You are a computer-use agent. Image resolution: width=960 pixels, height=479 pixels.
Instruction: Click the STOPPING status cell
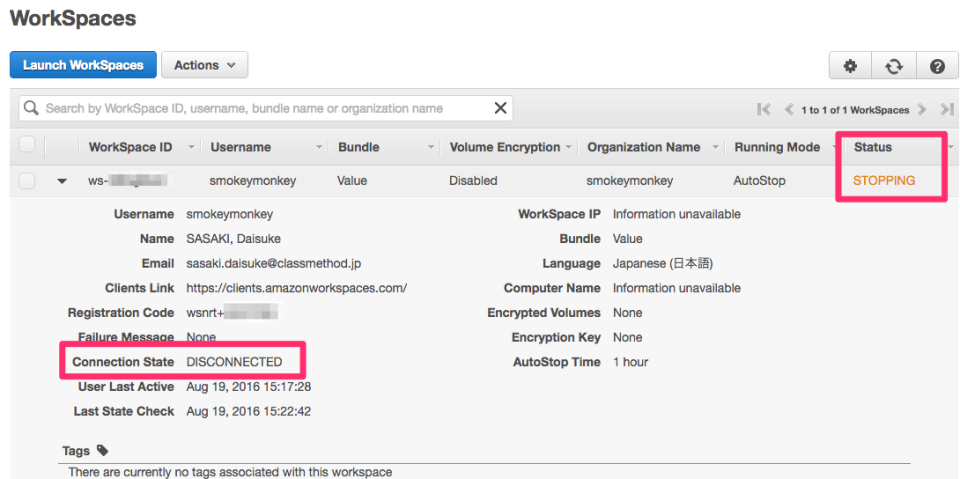click(884, 181)
